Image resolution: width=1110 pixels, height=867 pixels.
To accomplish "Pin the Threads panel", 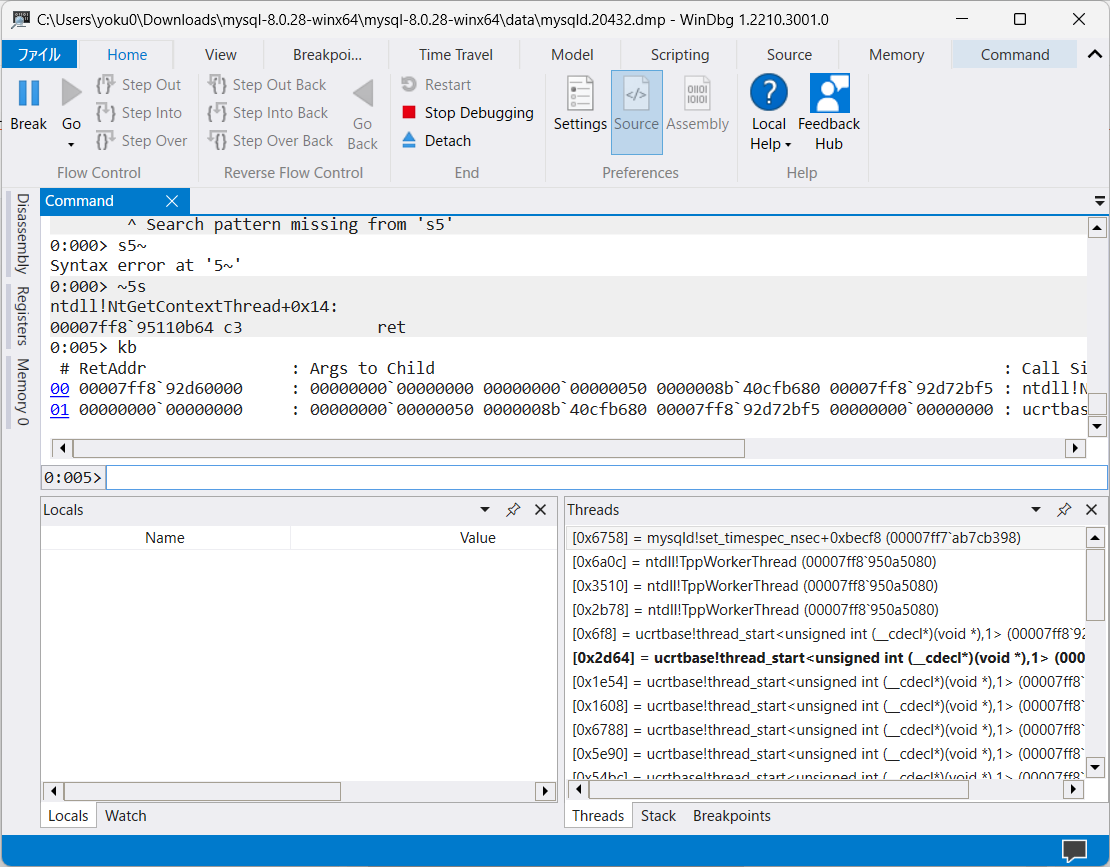I will click(1064, 510).
